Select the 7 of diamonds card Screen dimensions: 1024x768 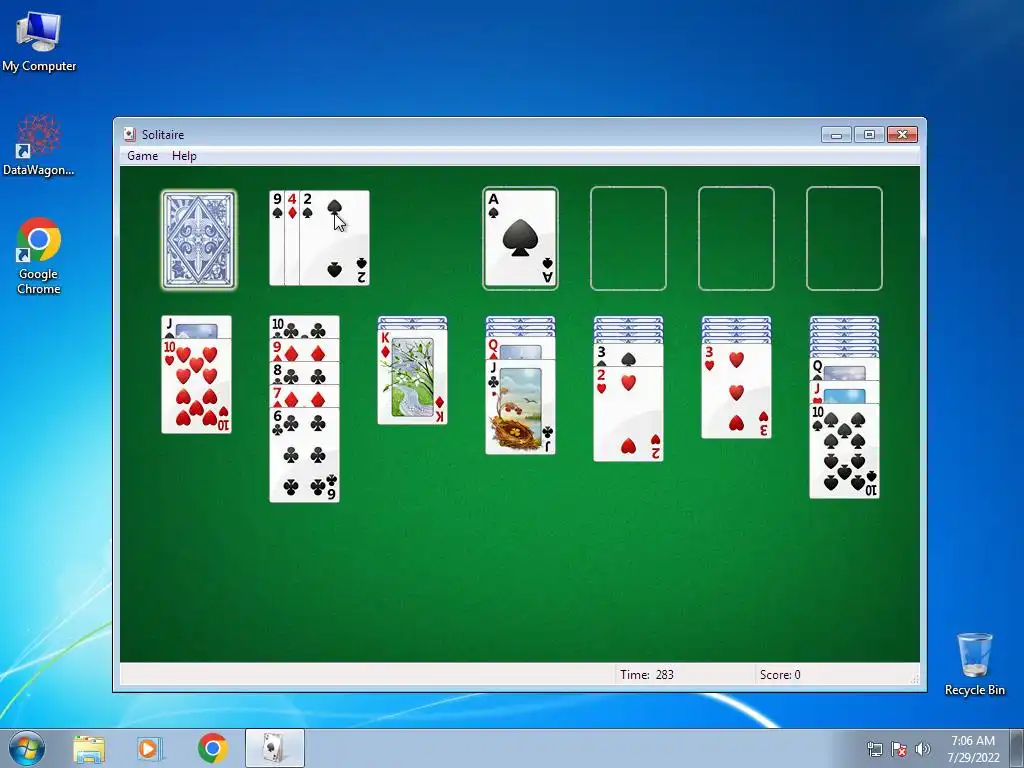304,396
